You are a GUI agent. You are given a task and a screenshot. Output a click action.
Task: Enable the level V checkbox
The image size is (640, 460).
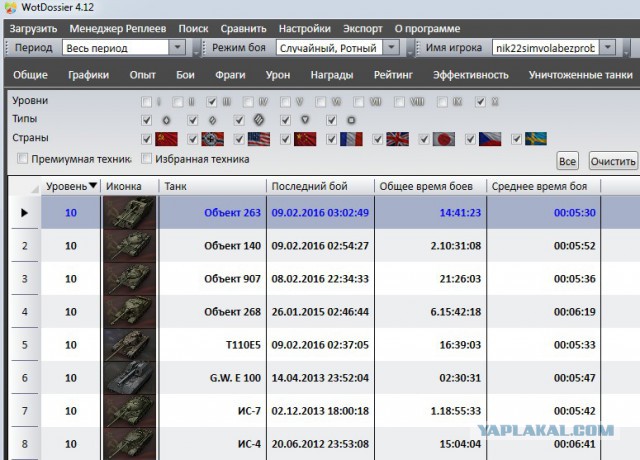[286, 102]
